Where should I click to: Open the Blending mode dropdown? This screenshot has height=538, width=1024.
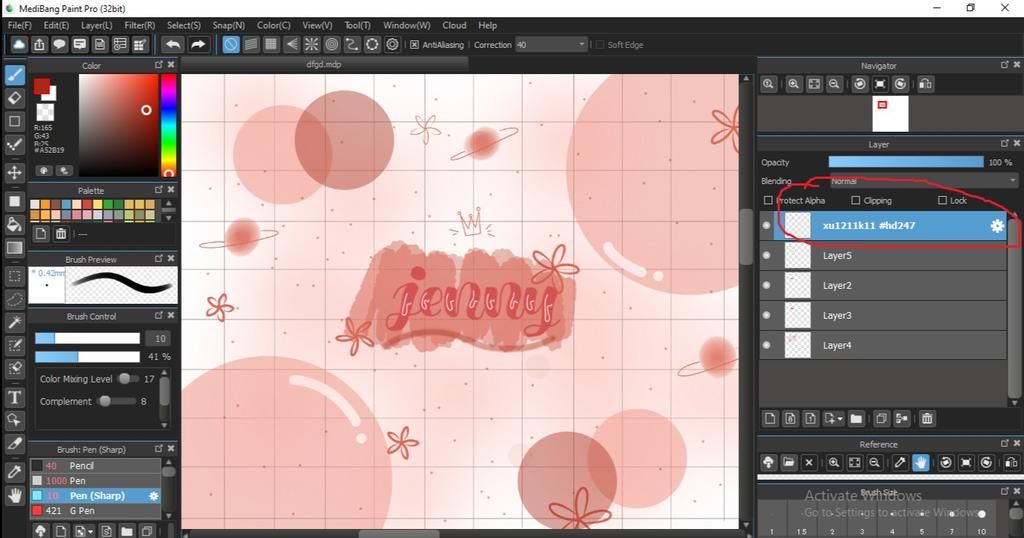tap(922, 181)
